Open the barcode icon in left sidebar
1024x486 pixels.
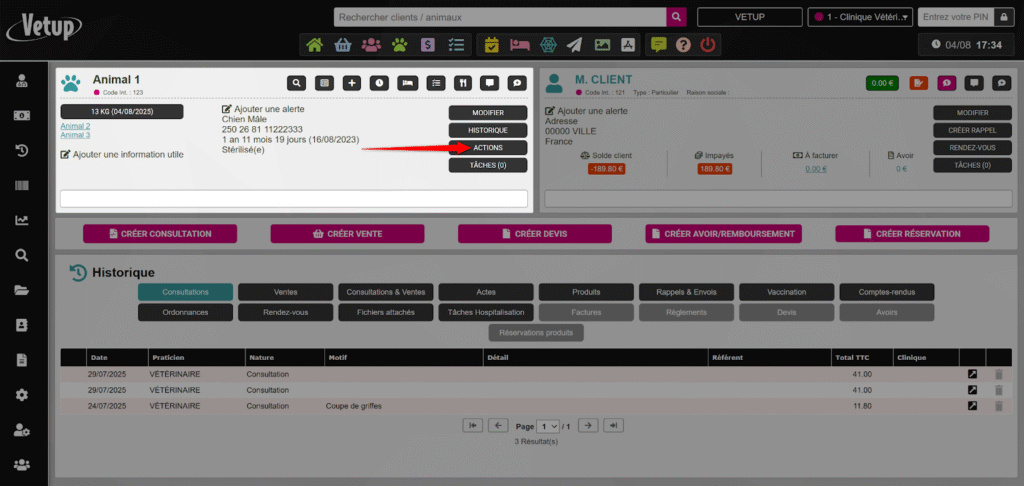[x=21, y=186]
